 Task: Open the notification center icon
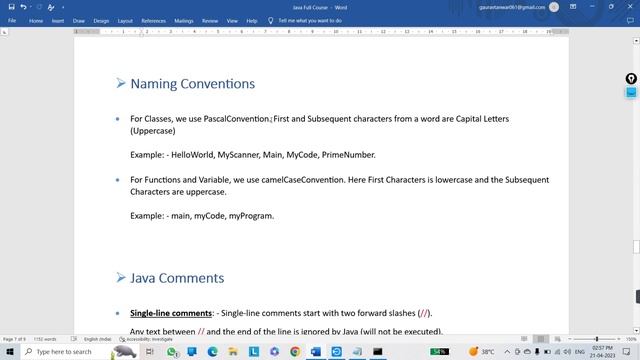627,351
